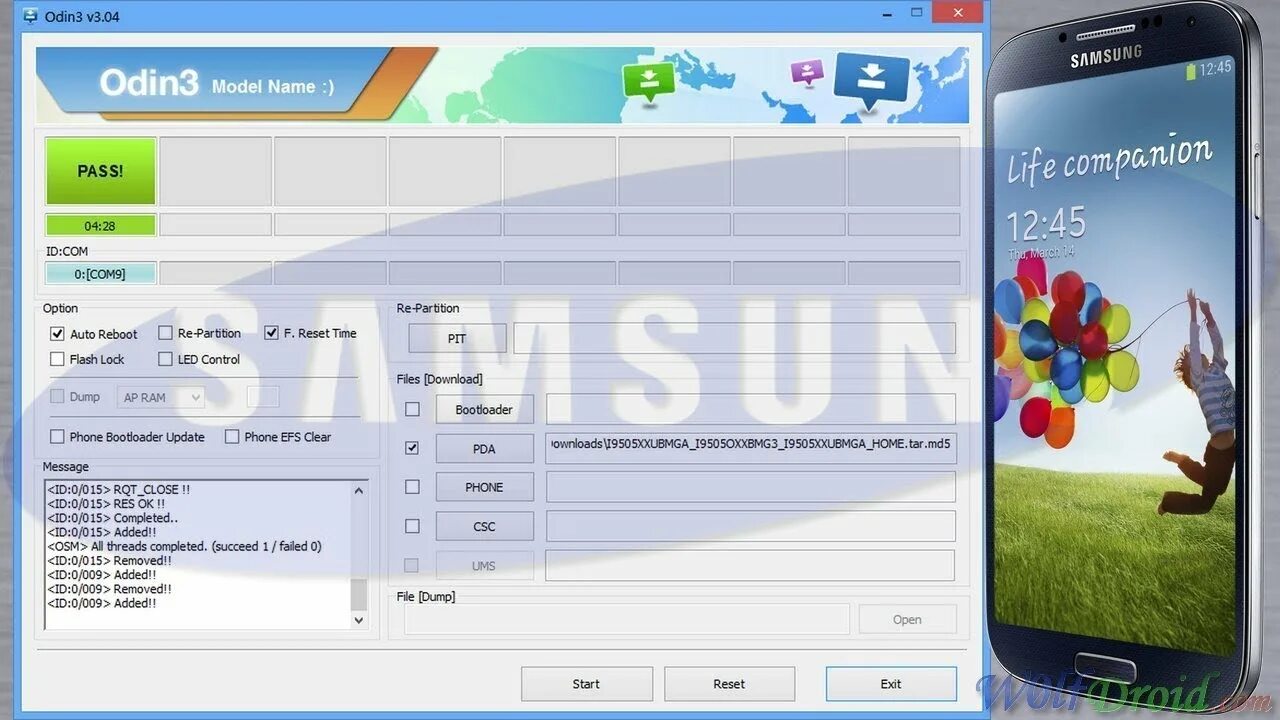
Task: Check the Phone EFS Clear option
Action: [x=232, y=437]
